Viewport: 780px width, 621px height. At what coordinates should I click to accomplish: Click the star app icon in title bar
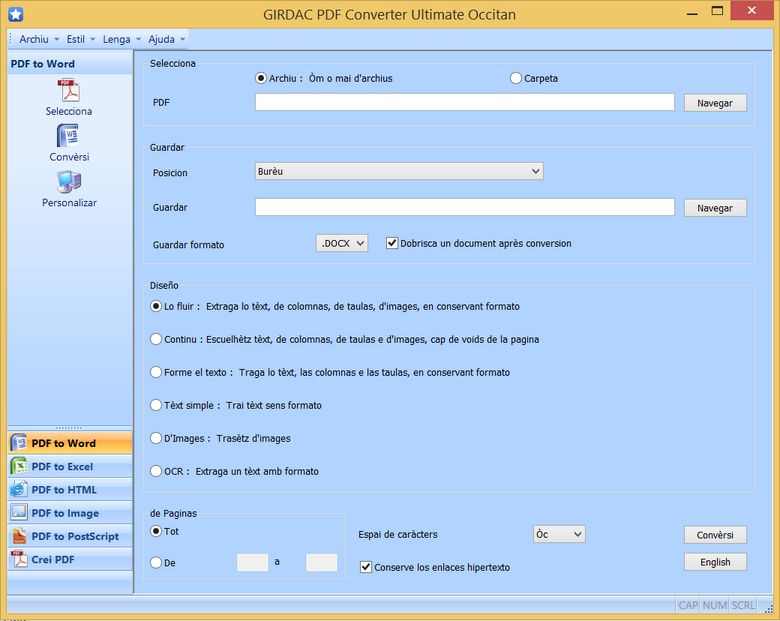tap(15, 14)
